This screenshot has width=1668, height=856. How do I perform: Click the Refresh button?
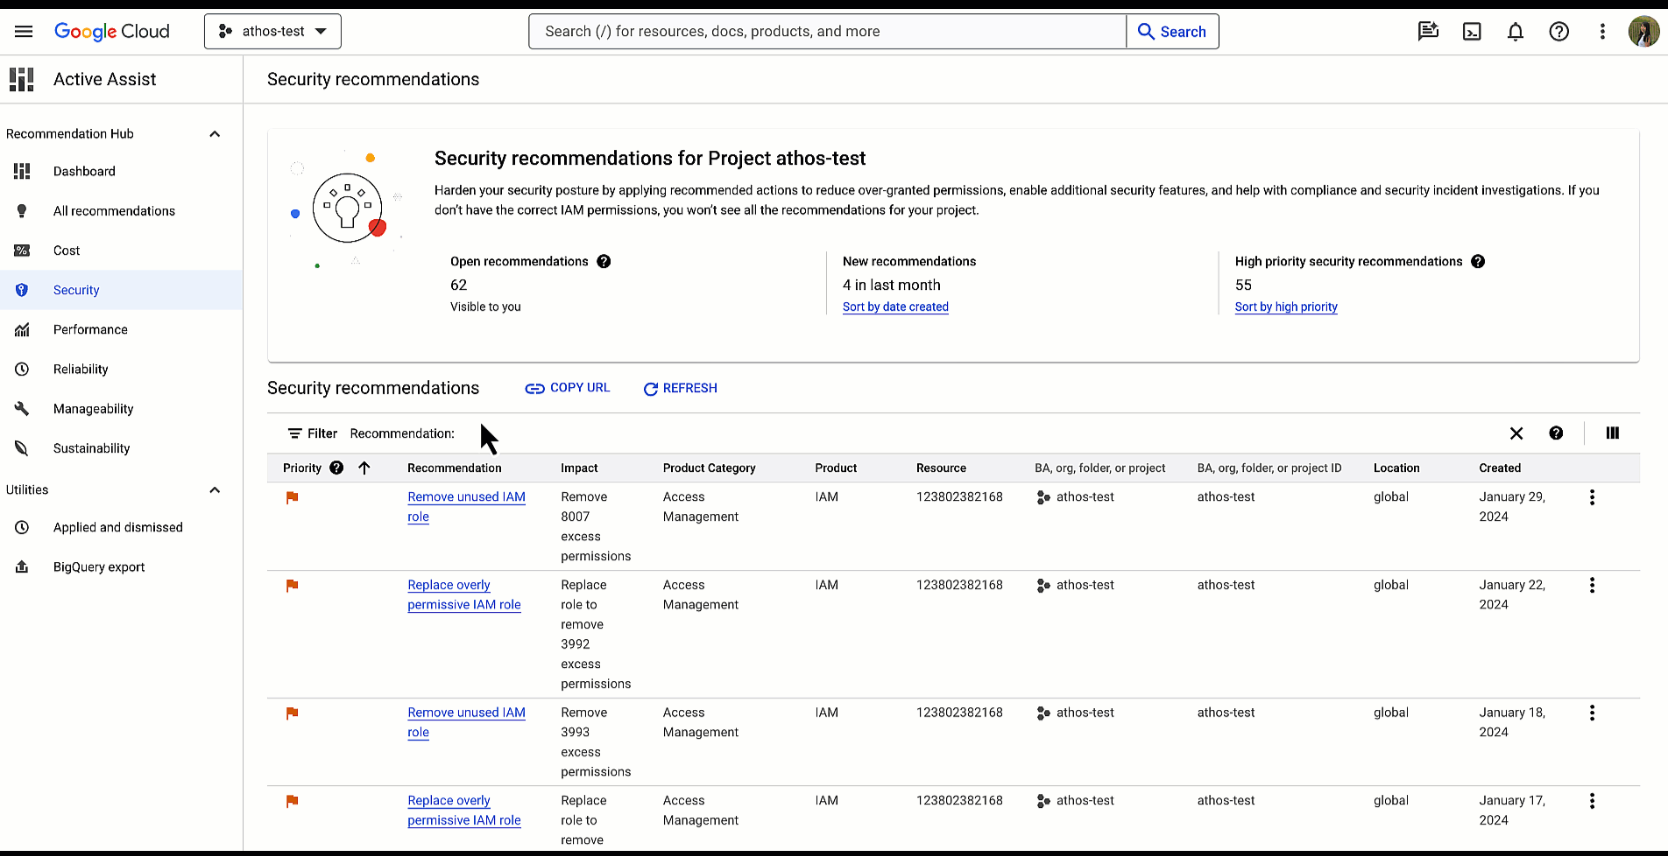(x=680, y=388)
